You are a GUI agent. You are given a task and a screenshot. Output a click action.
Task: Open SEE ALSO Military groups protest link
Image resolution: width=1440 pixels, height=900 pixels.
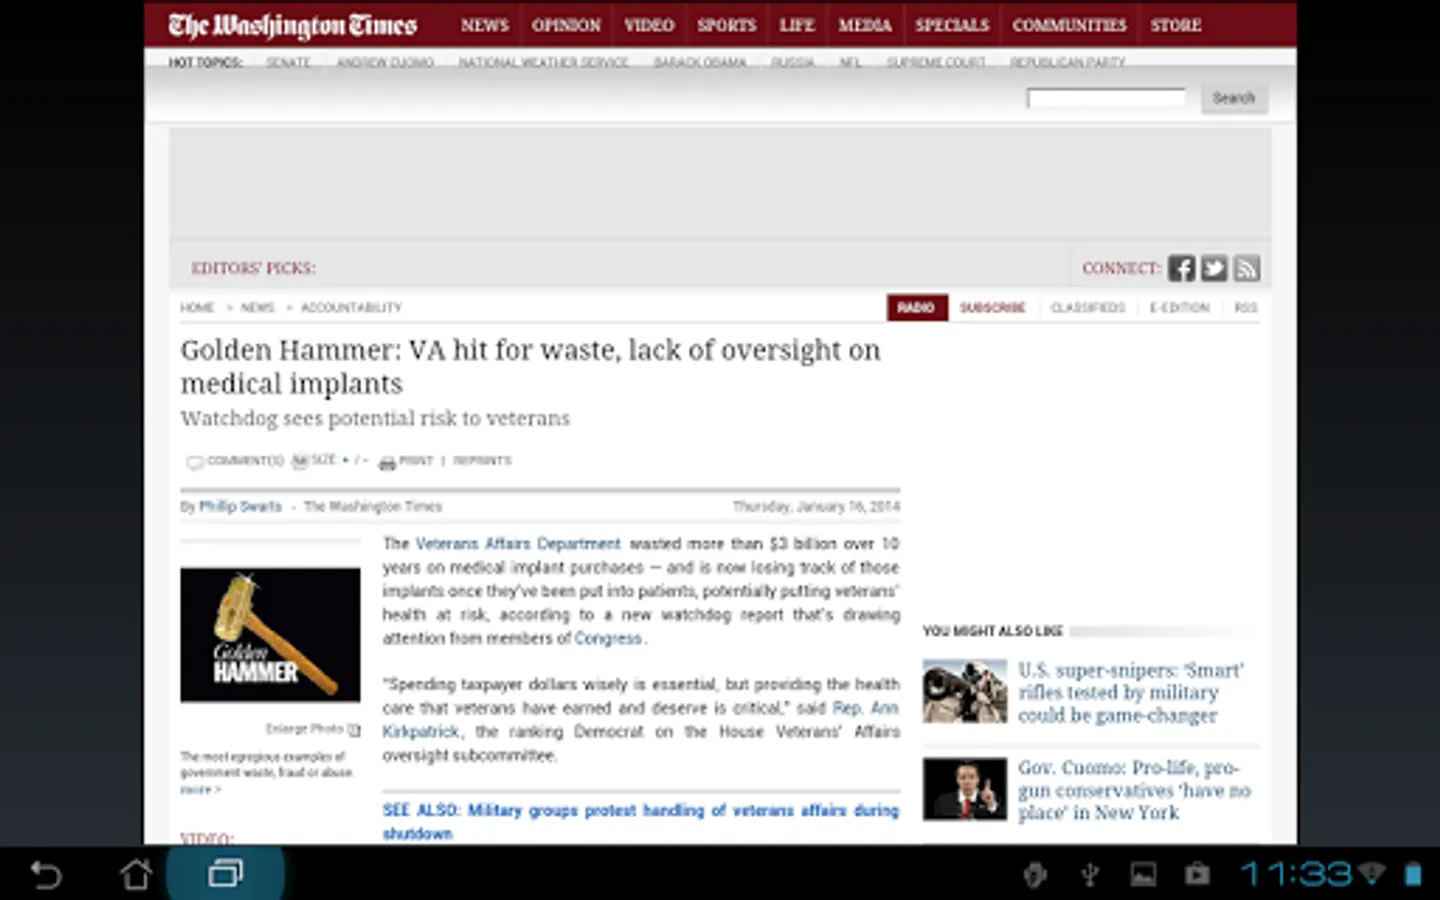pos(641,821)
